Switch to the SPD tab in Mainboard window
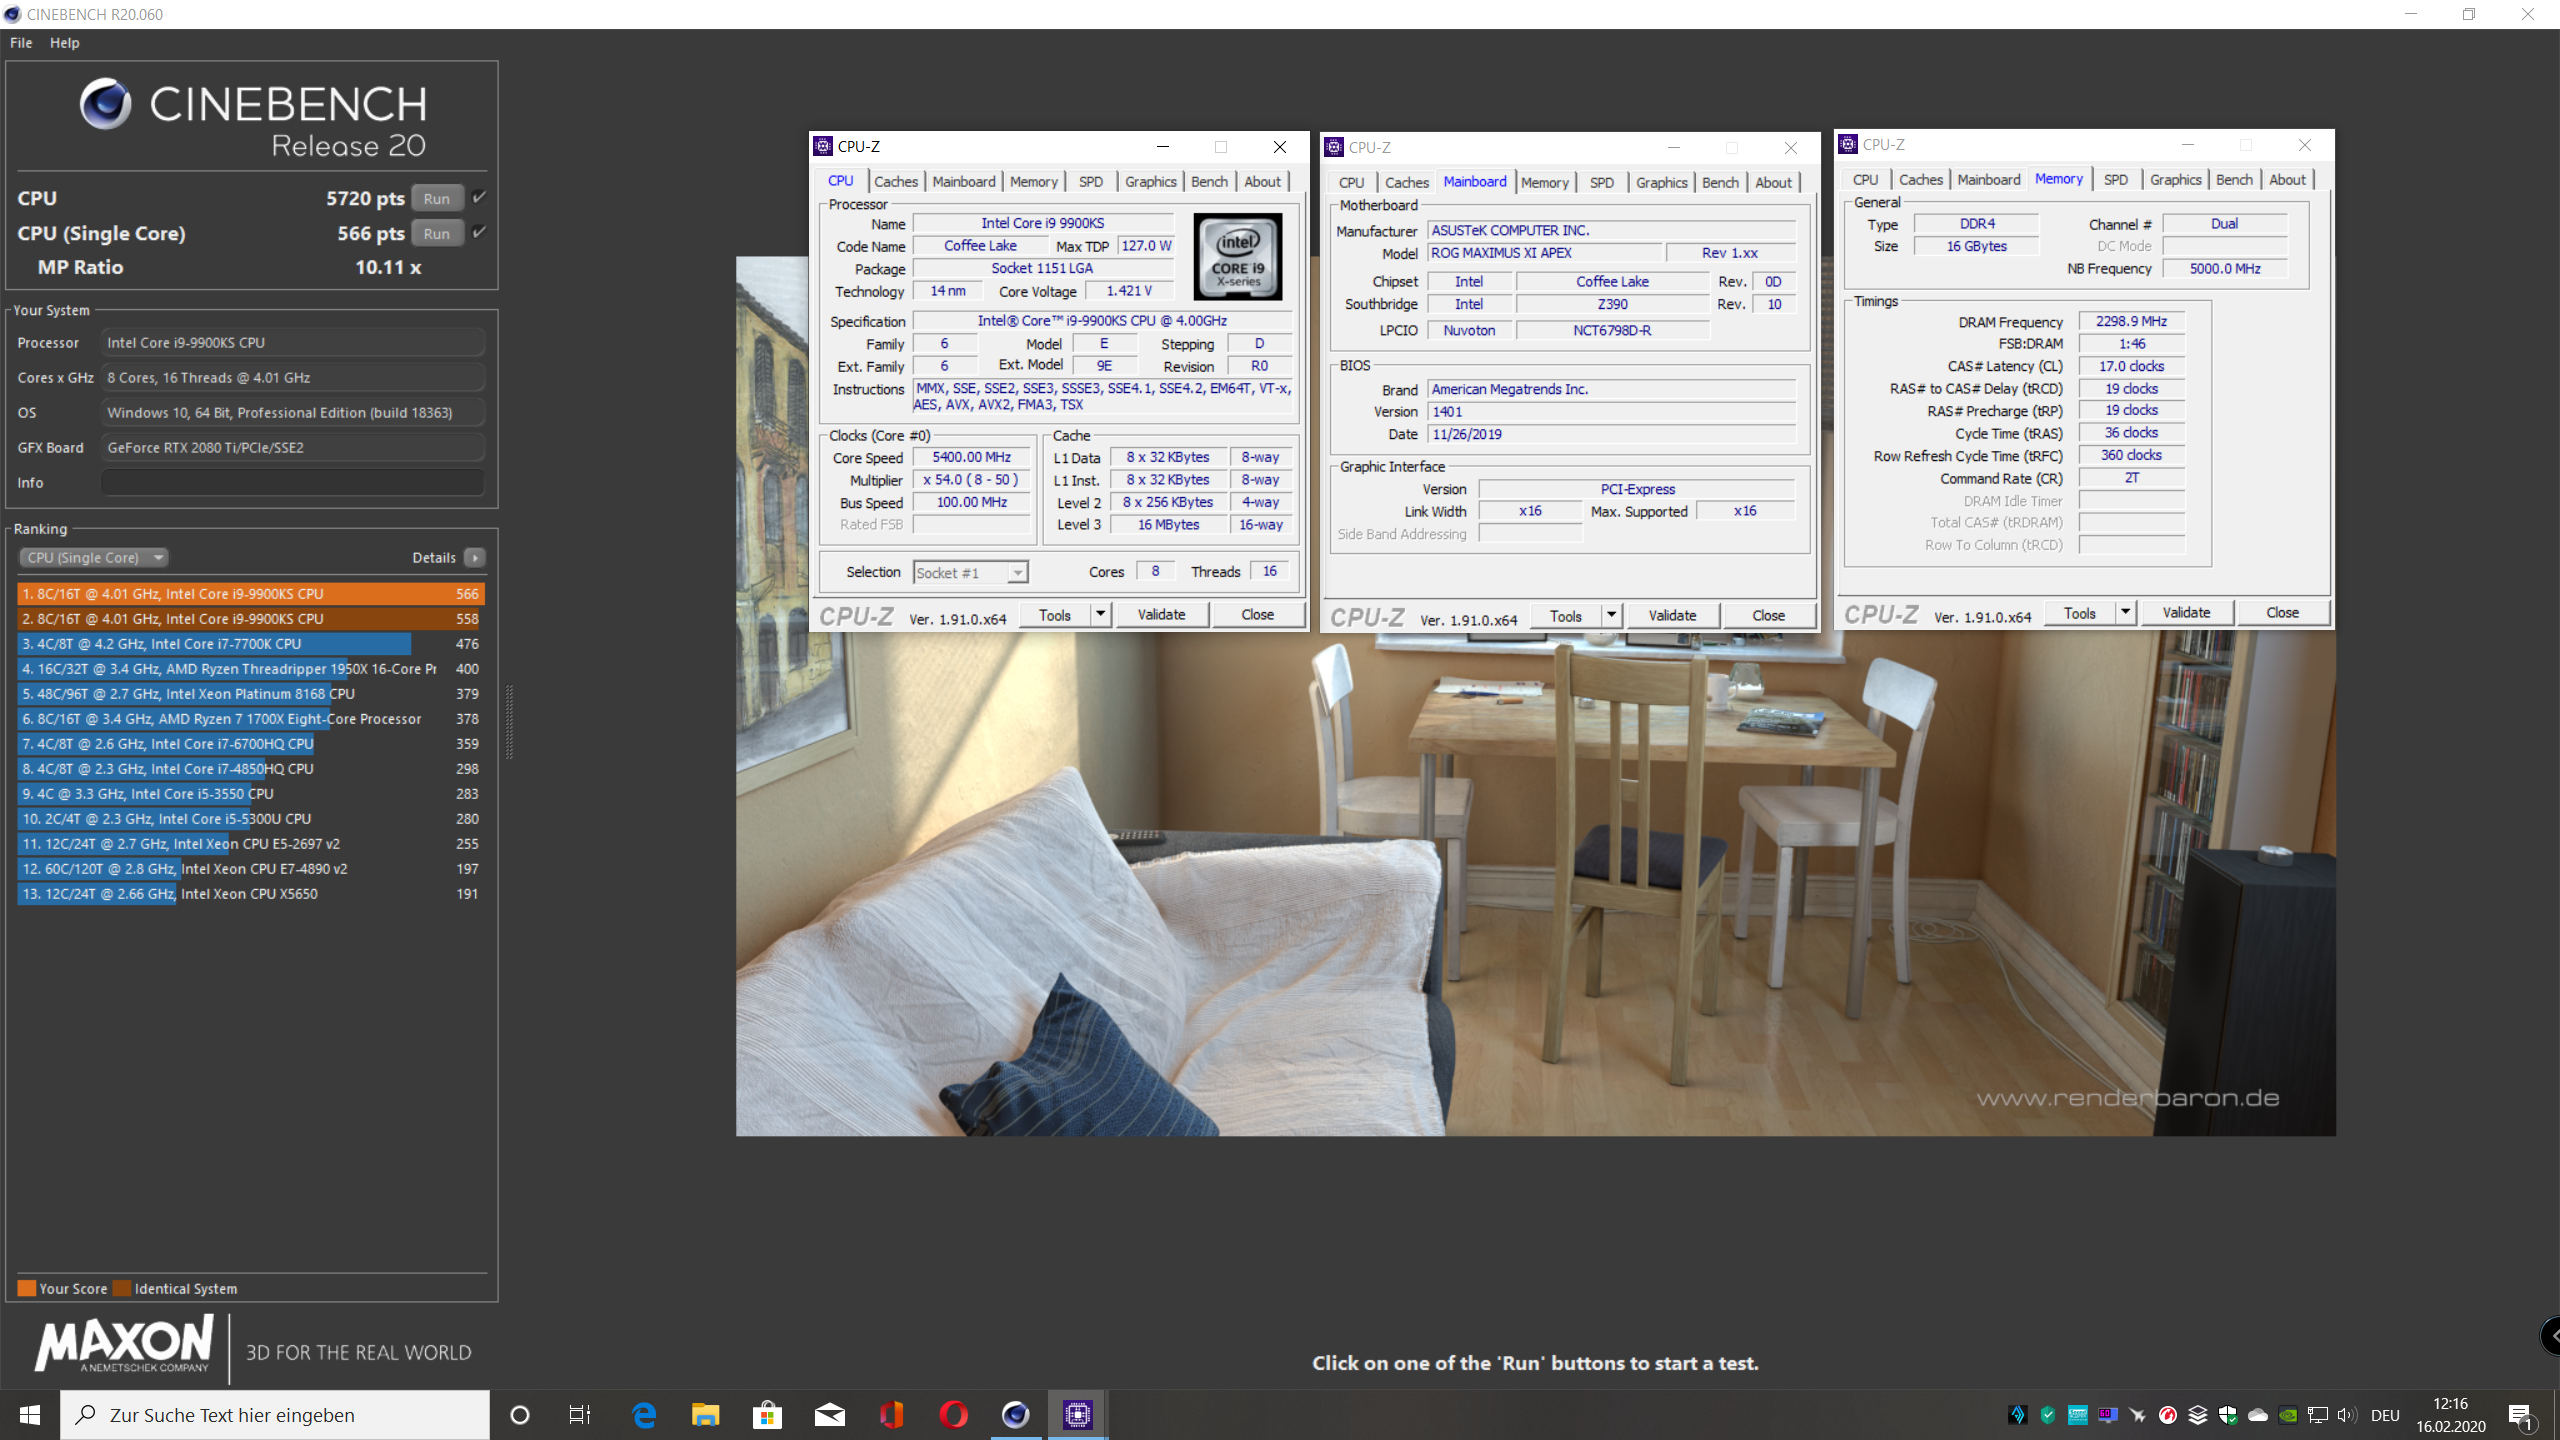Screen dimensions: 2560x1440 (1601, 182)
